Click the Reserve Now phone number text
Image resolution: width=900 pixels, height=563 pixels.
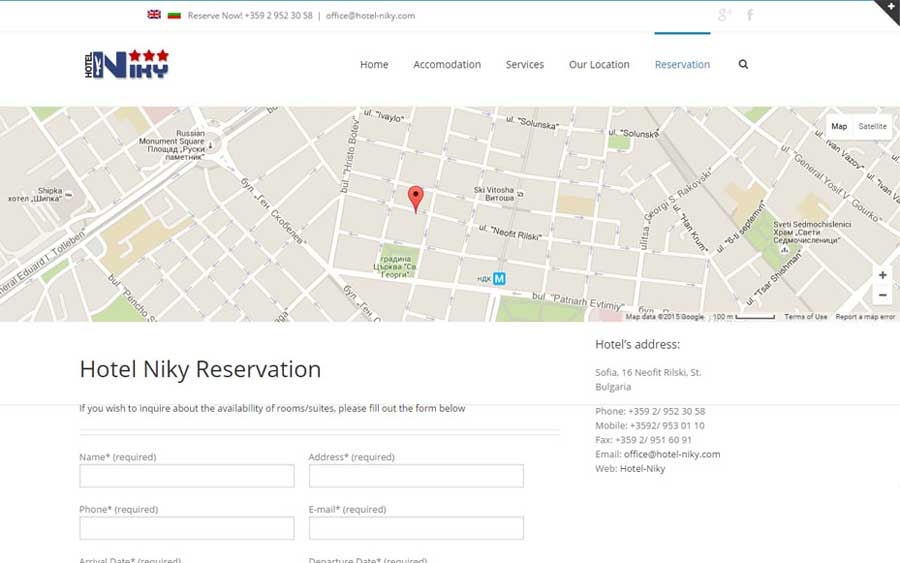[x=250, y=15]
